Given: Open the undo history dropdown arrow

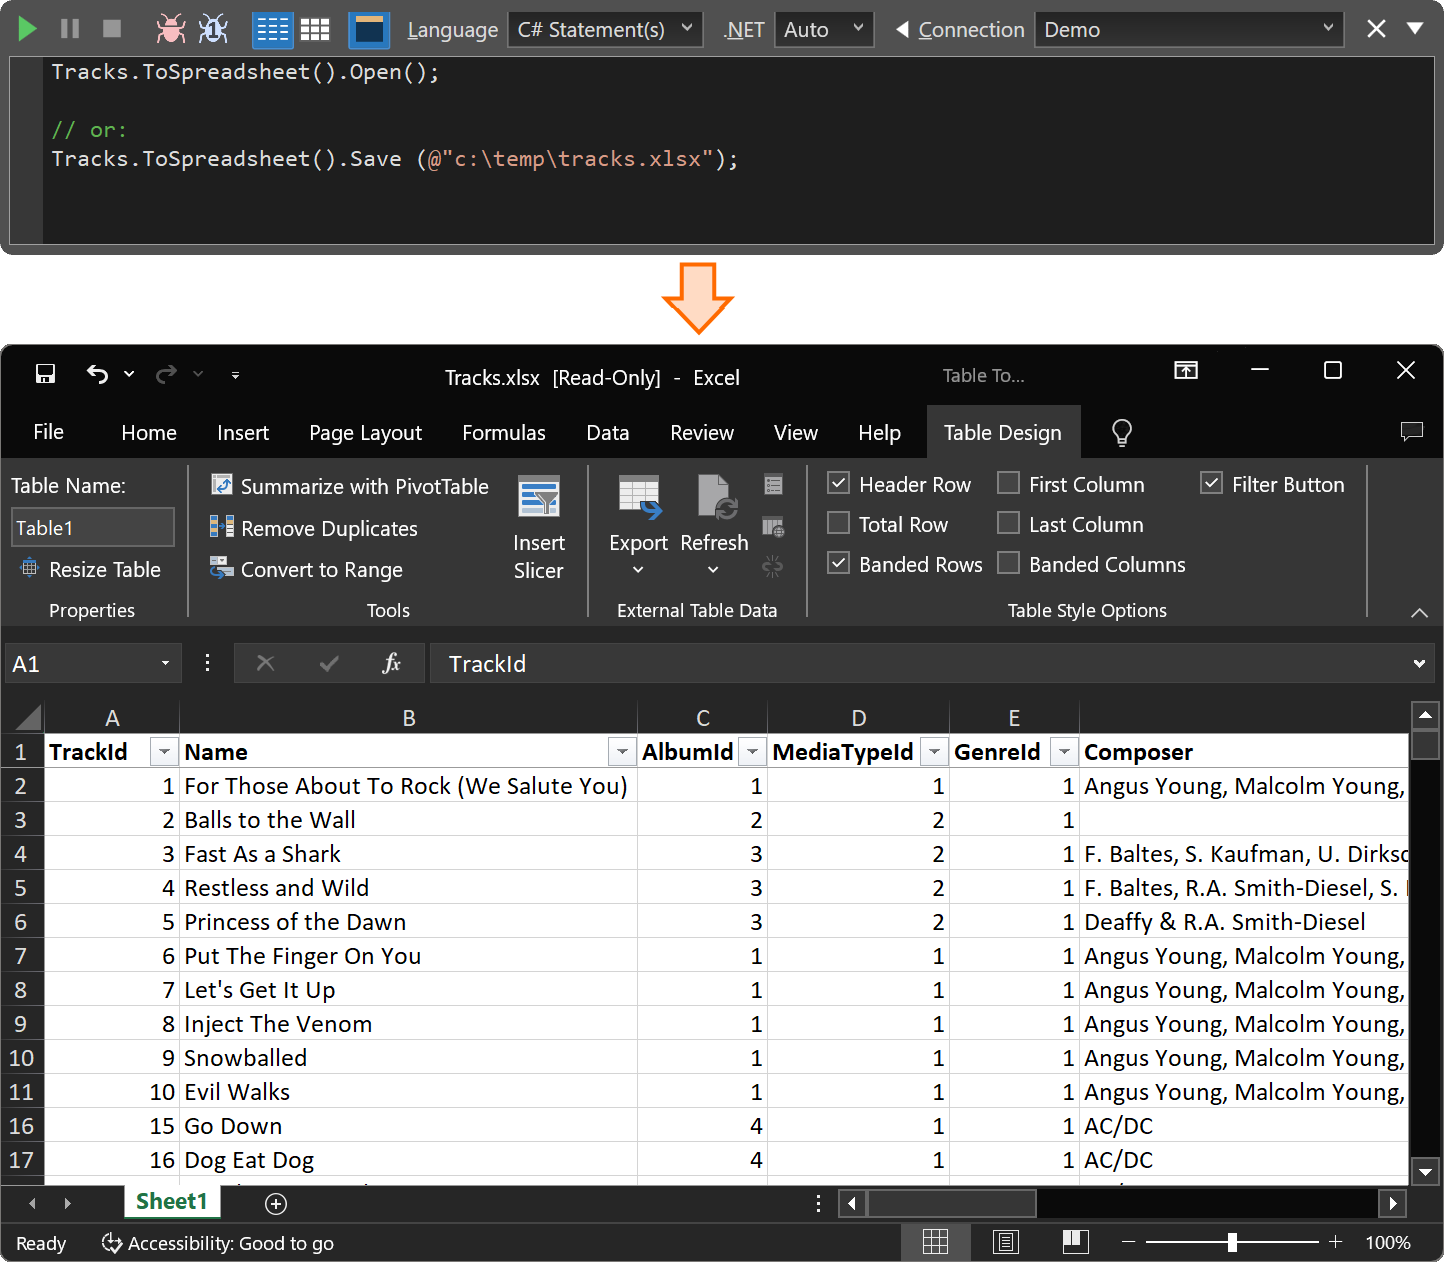Looking at the screenshot, I should [x=129, y=374].
